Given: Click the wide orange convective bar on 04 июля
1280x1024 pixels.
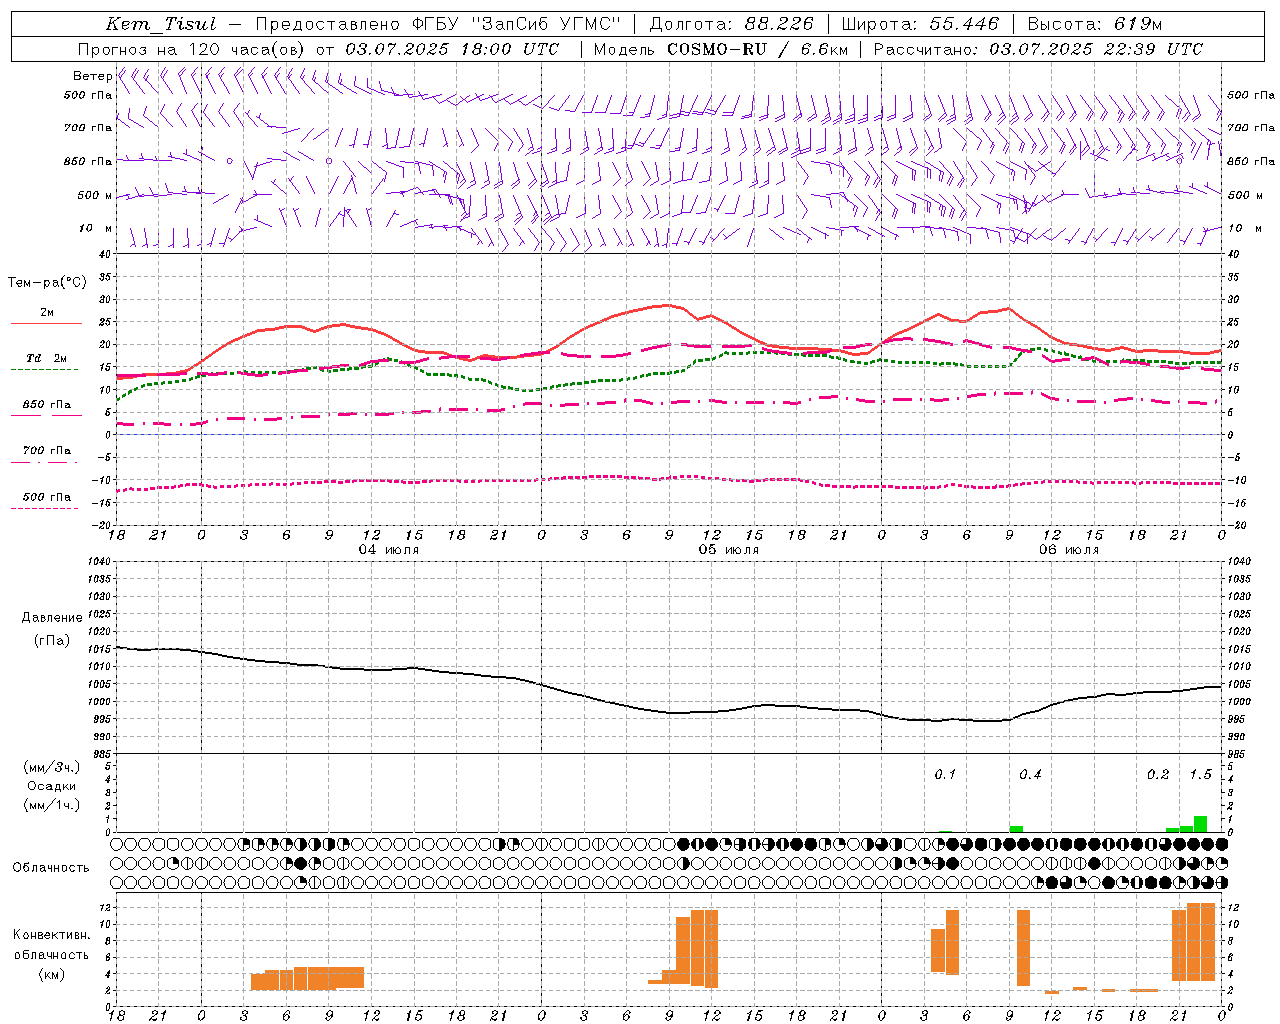Looking at the screenshot, I should [x=307, y=978].
